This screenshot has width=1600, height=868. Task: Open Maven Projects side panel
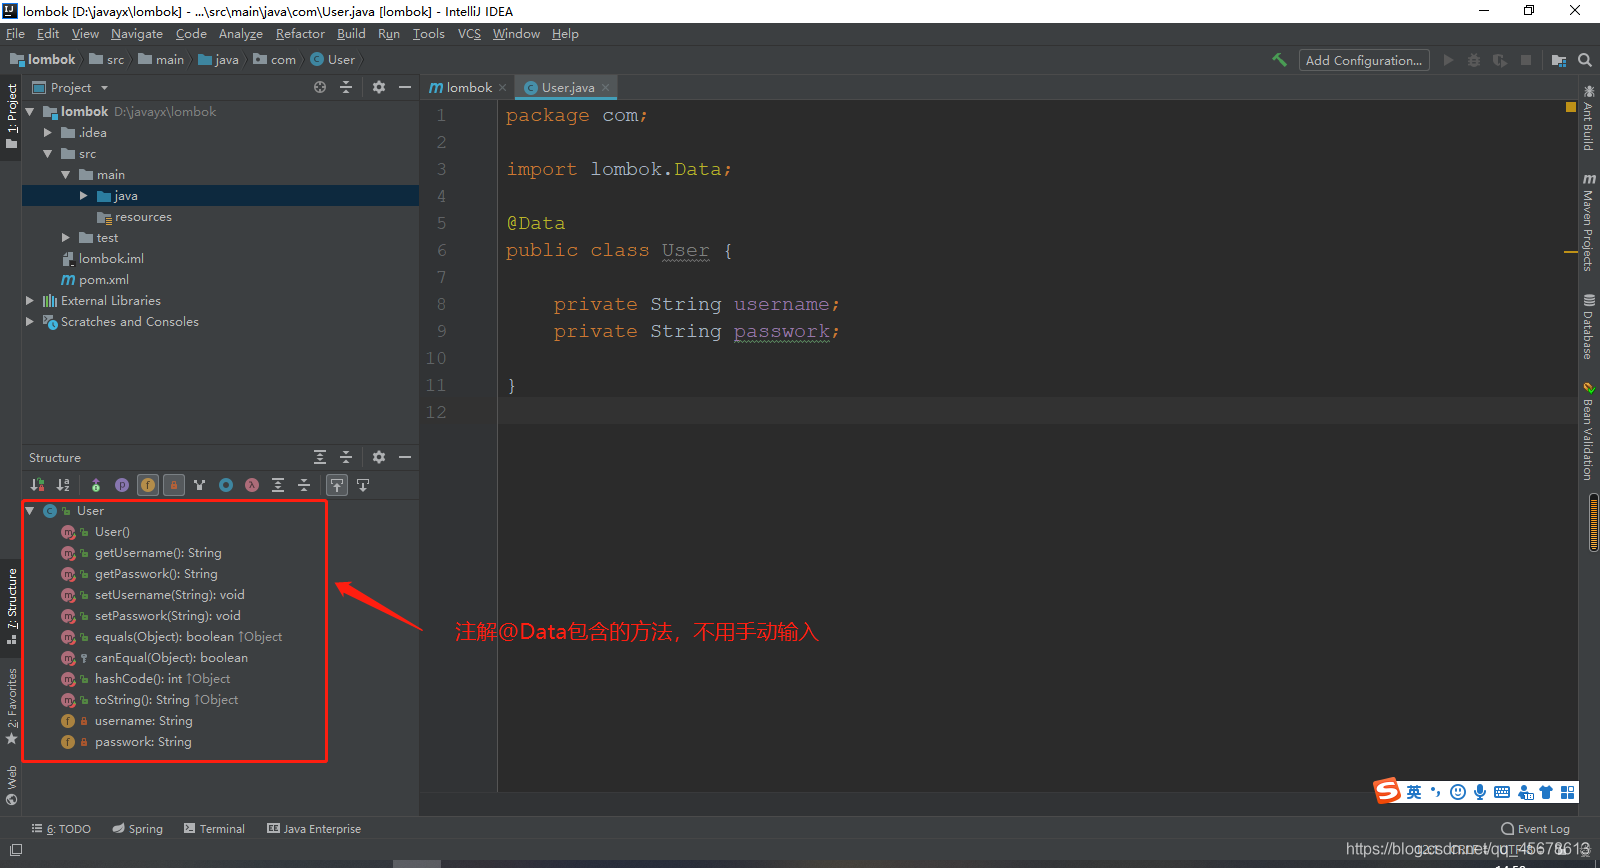tap(1588, 221)
